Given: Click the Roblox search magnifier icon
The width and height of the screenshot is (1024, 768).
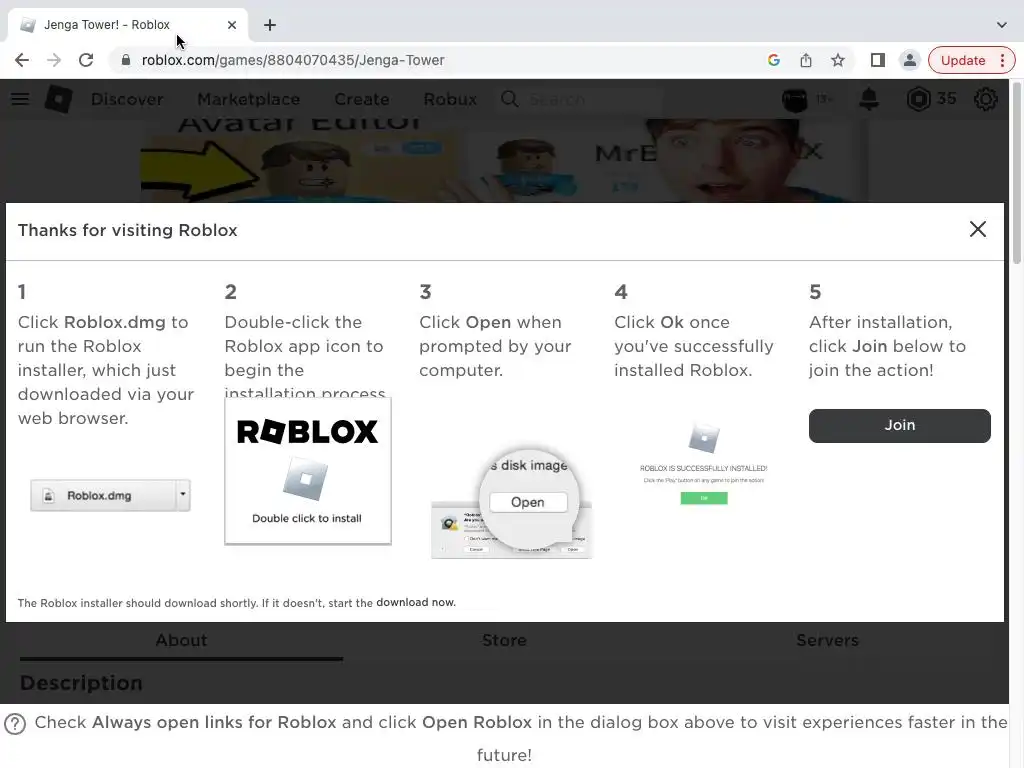Looking at the screenshot, I should point(510,99).
